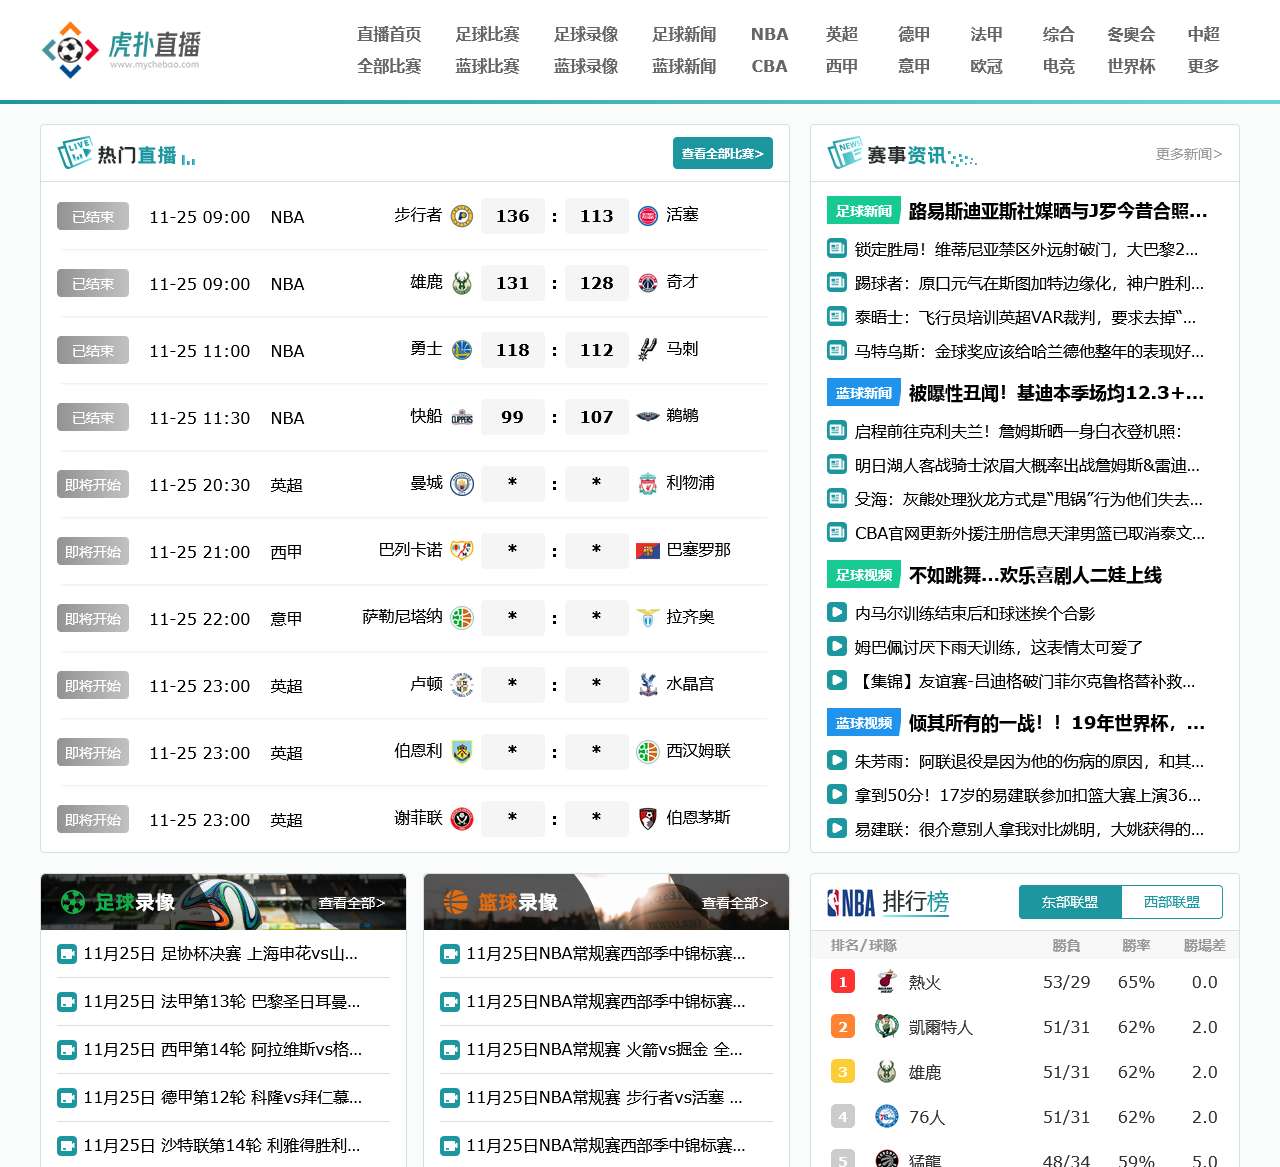Open the 篮球录像 nav item
1280x1167 pixels.
point(586,66)
